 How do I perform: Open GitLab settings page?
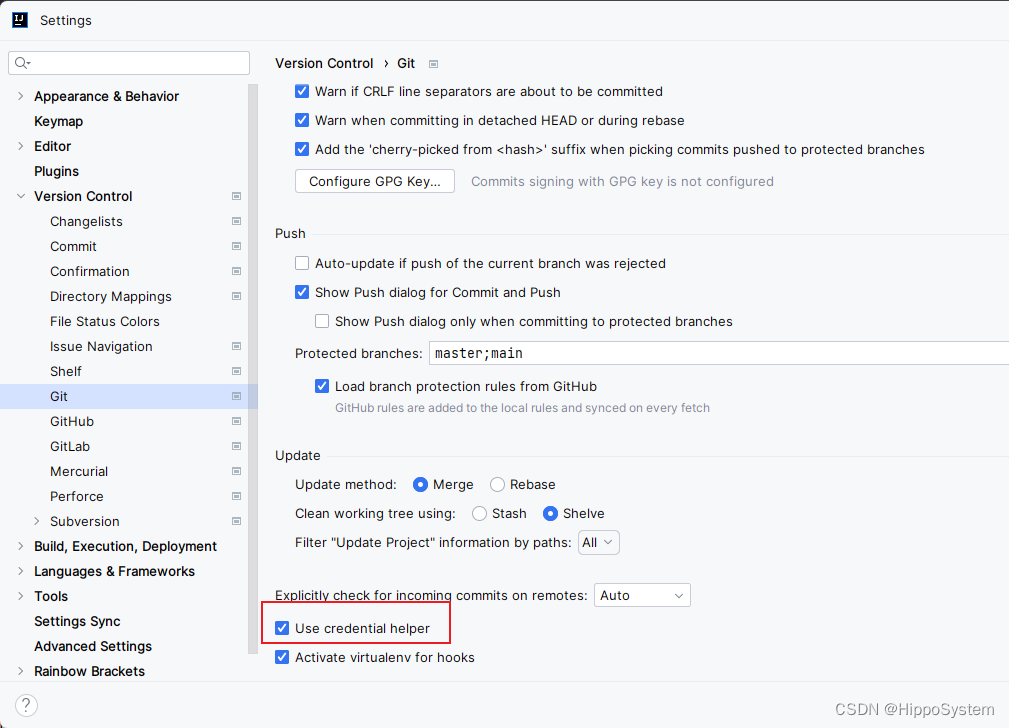coord(70,446)
